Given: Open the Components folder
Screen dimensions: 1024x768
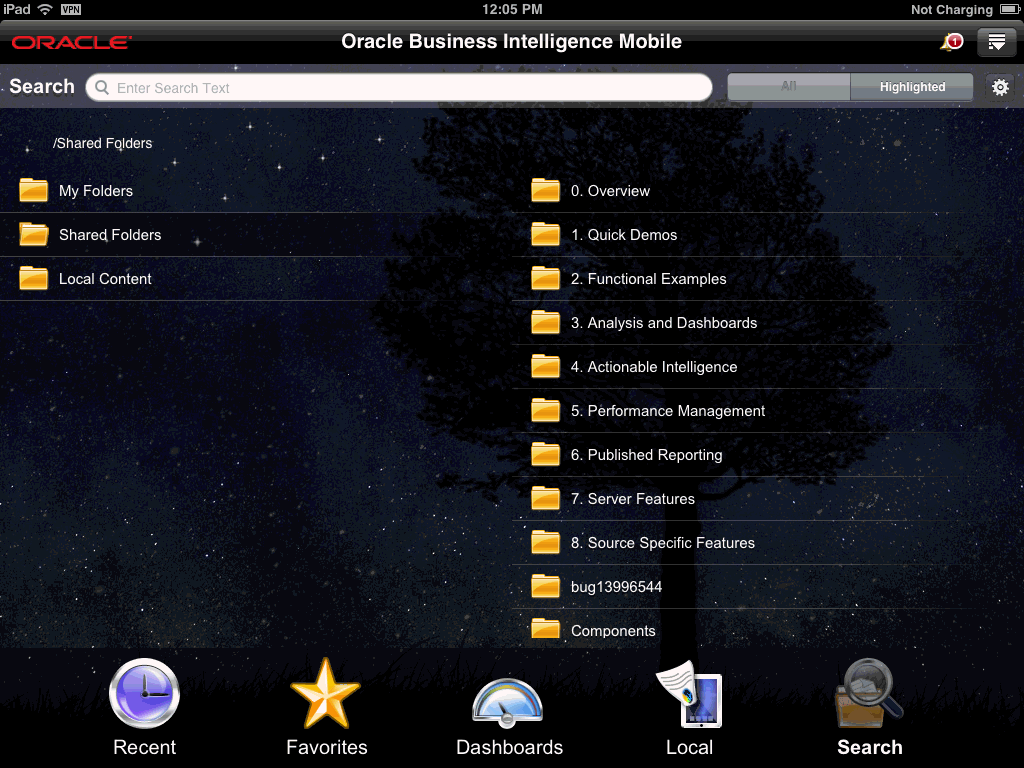Looking at the screenshot, I should coord(613,630).
